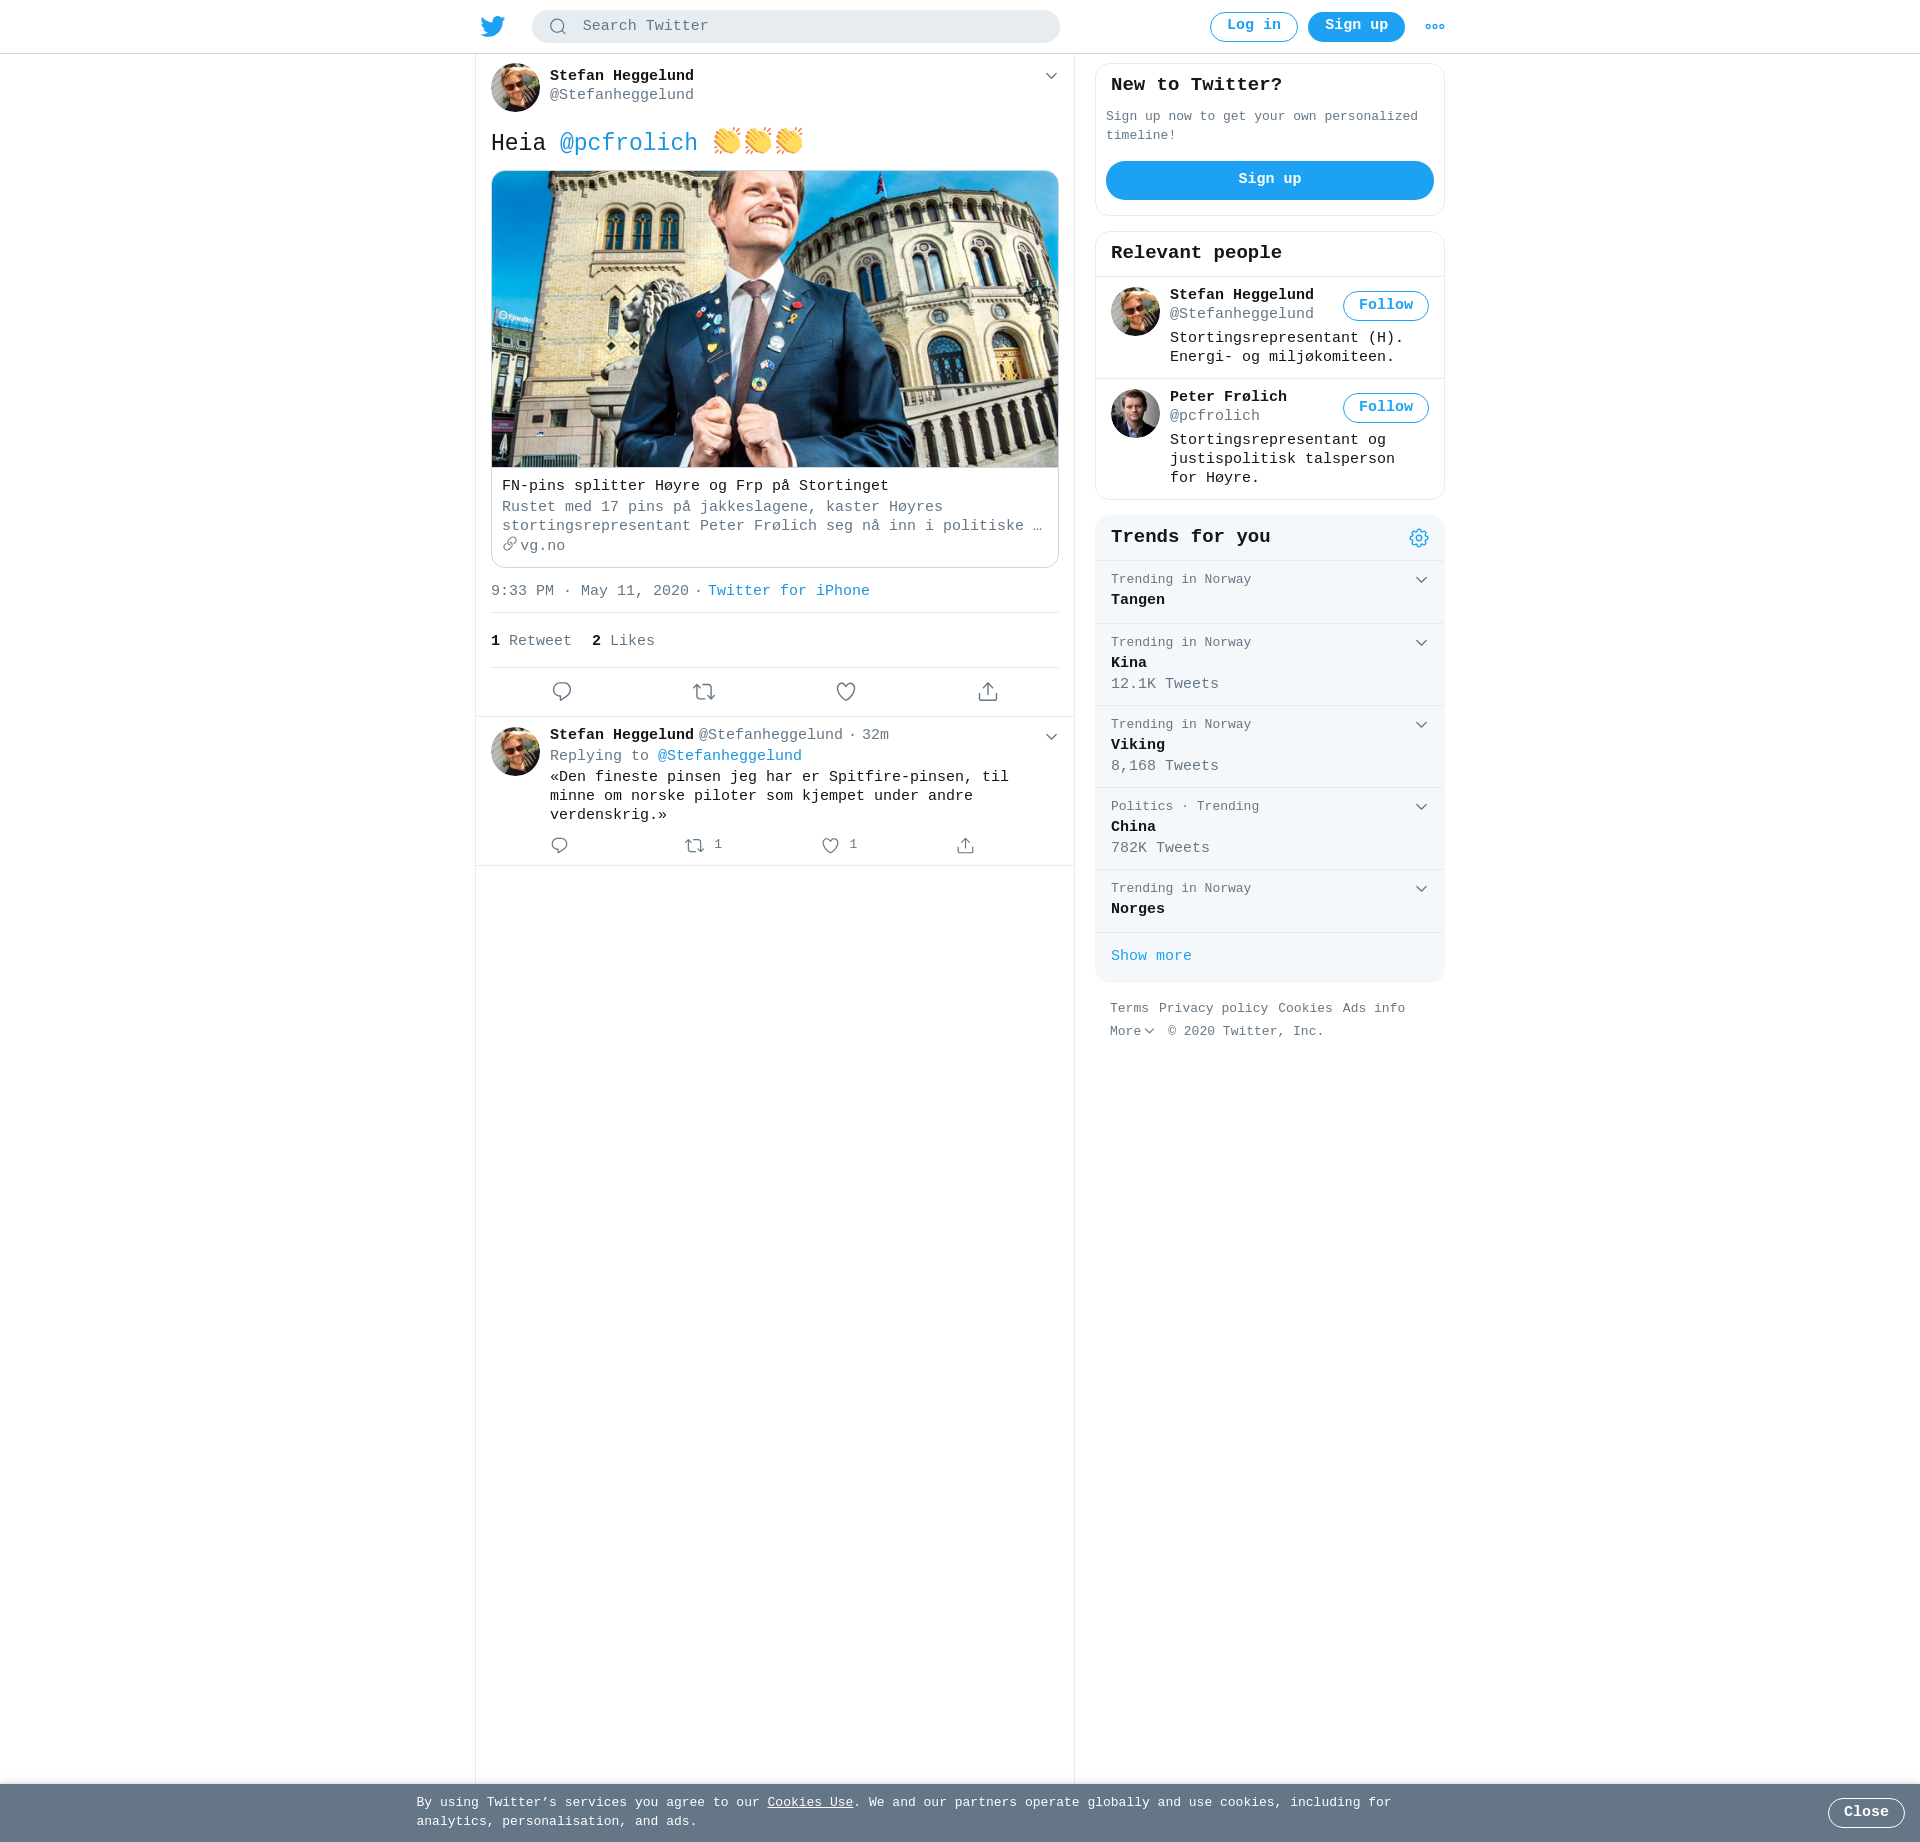This screenshot has width=1920, height=1842.
Task: Open the Kina trend
Action: 1269,665
